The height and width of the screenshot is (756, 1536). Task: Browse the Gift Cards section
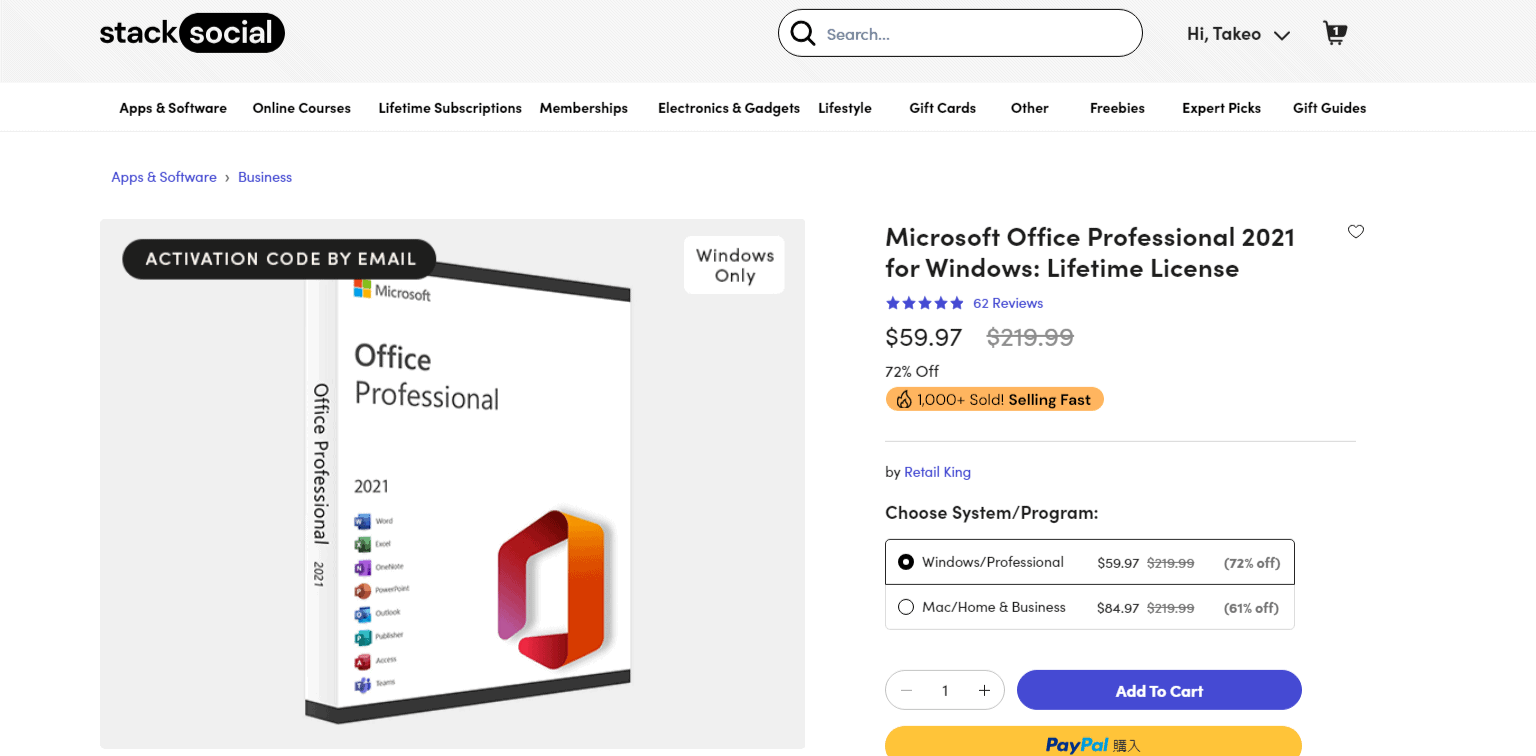(x=941, y=107)
